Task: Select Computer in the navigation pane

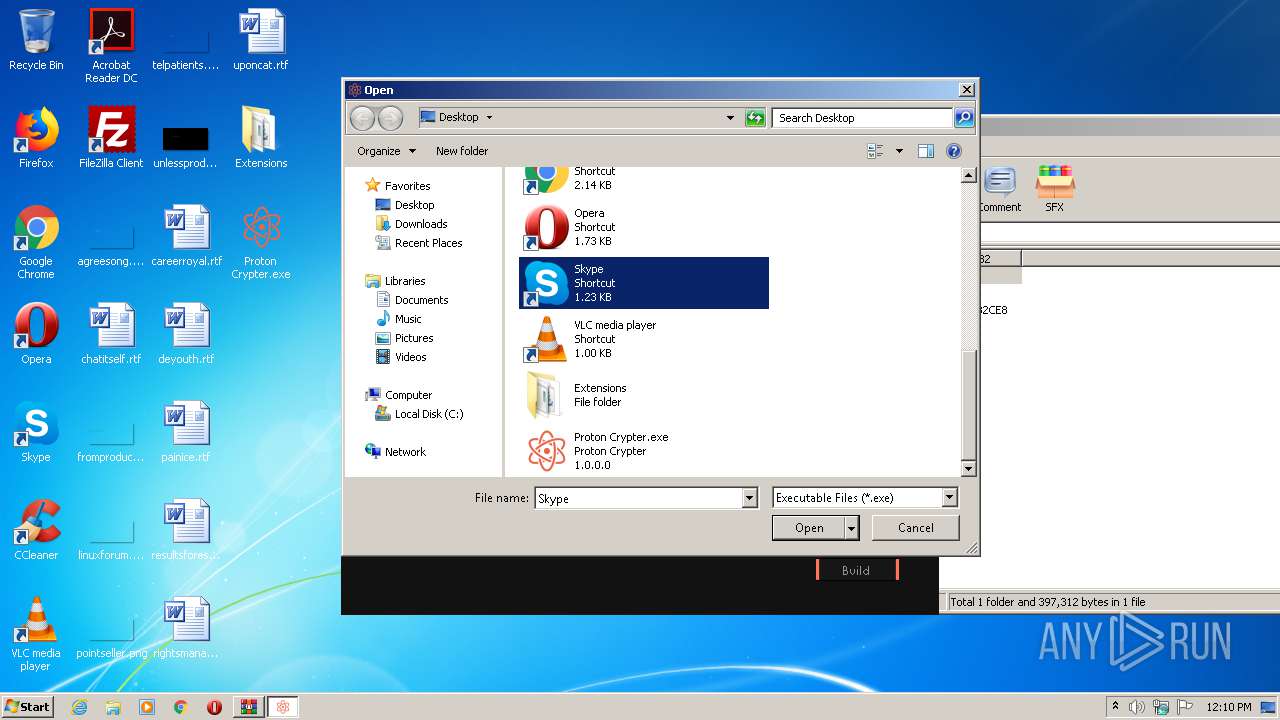Action: click(x=408, y=395)
